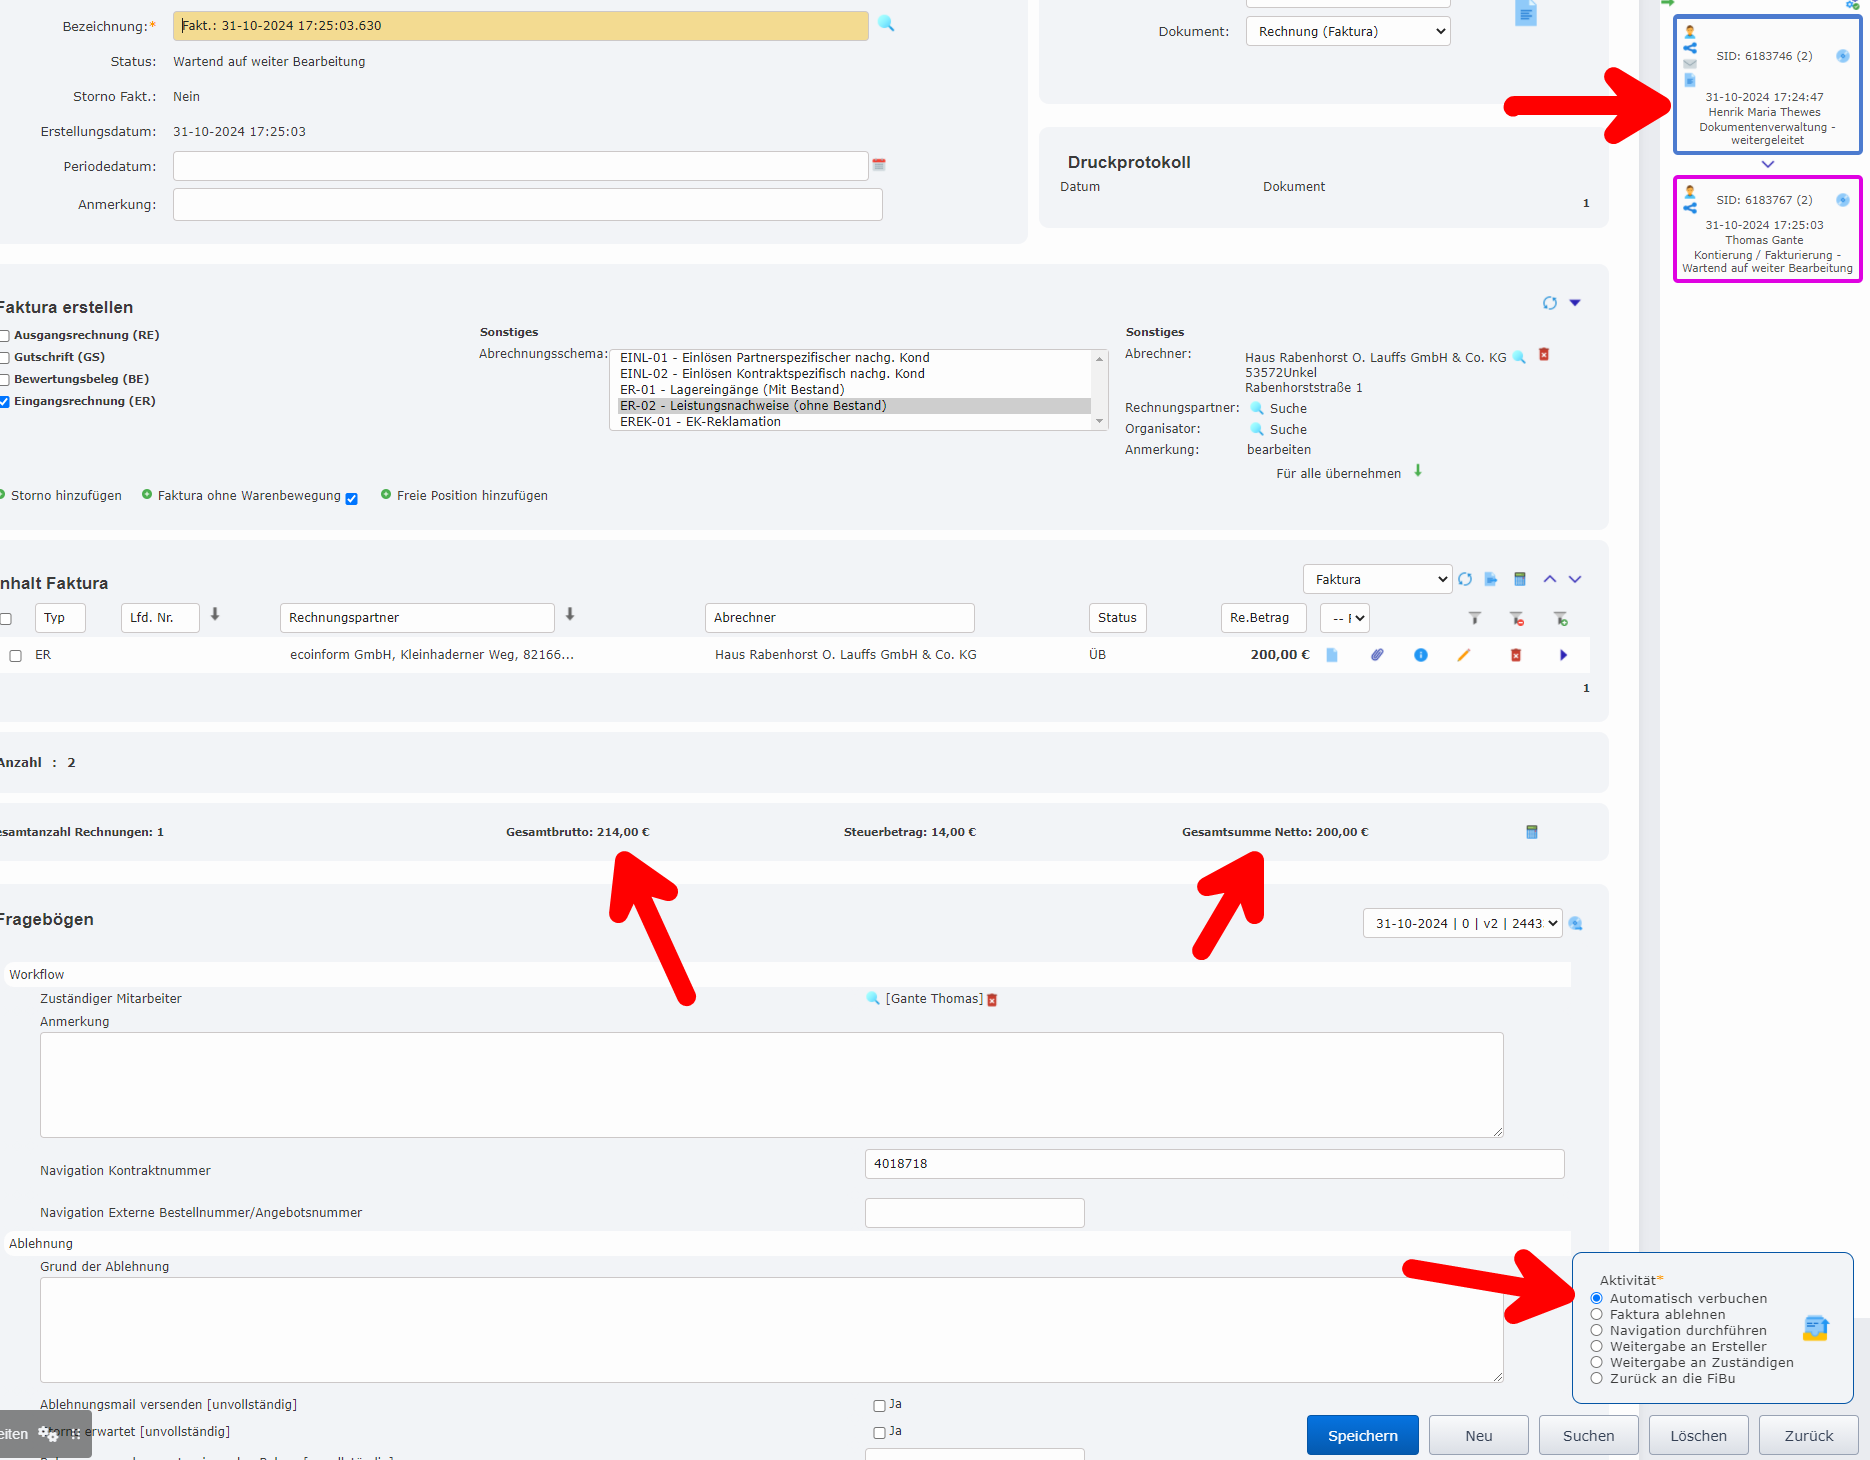Select the Faktura ablehnen radio button
1870x1460 pixels.
pyautogui.click(x=1597, y=1314)
